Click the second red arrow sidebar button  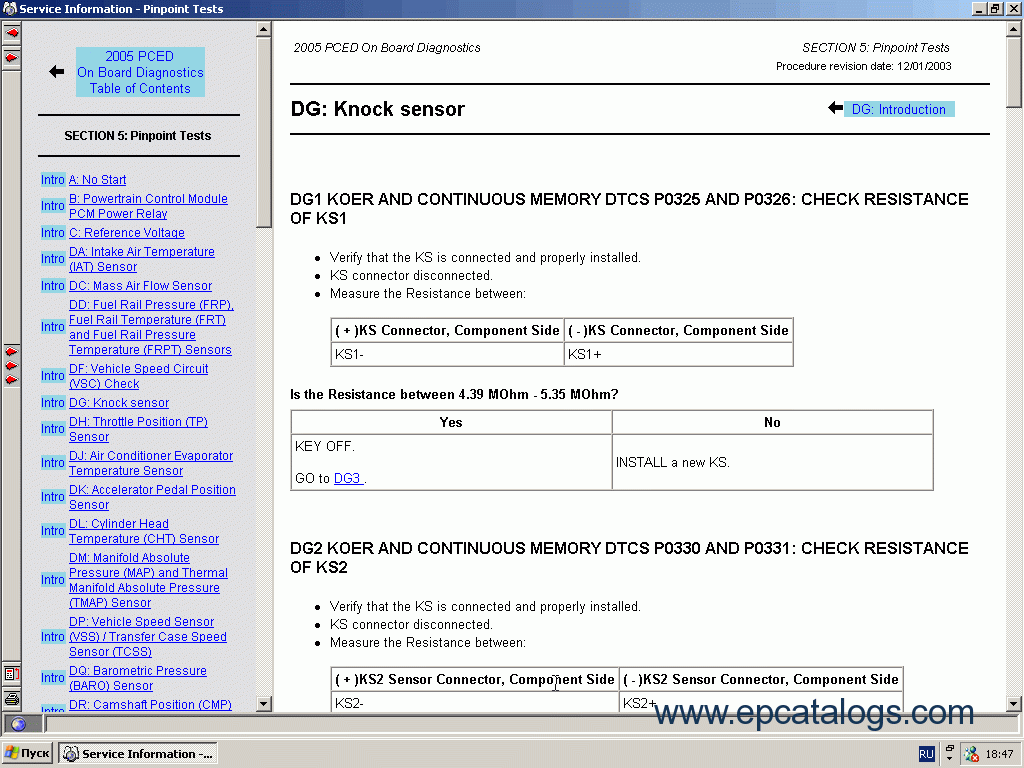(x=11, y=58)
